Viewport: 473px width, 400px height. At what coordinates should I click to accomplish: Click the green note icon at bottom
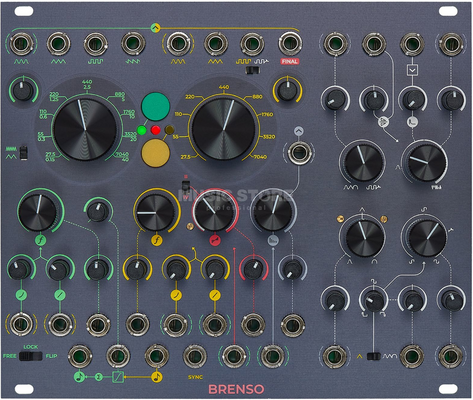(x=79, y=377)
